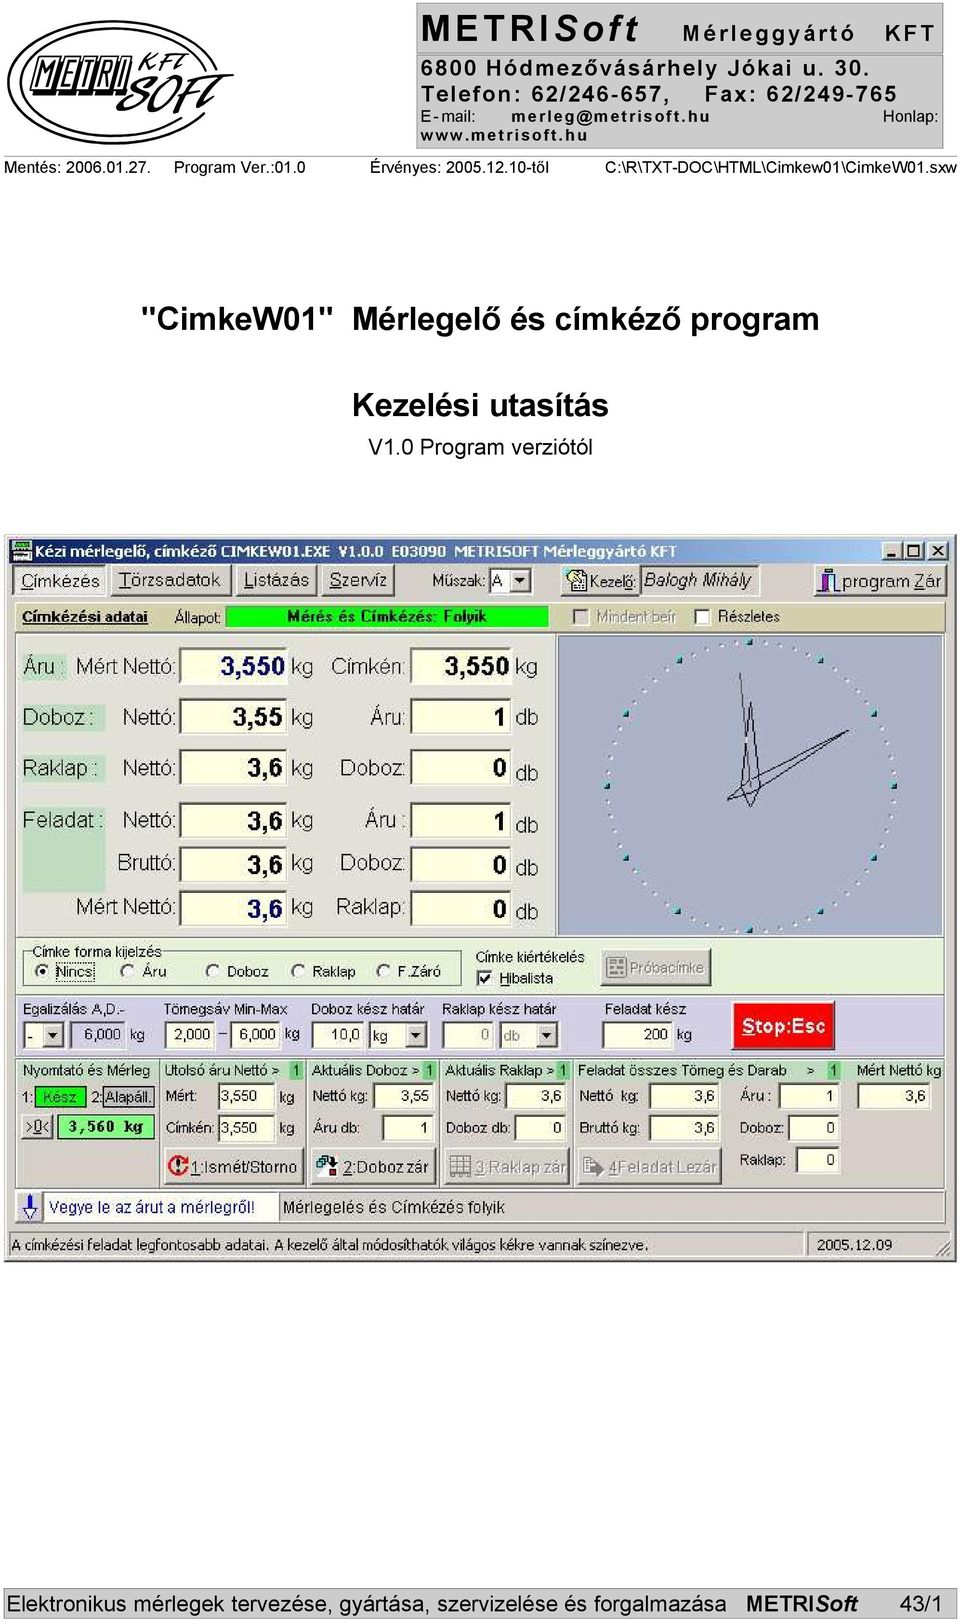Viewport: 960px width, 1622px height.
Task: Click the red Stop:Esc button
Action: click(783, 1026)
